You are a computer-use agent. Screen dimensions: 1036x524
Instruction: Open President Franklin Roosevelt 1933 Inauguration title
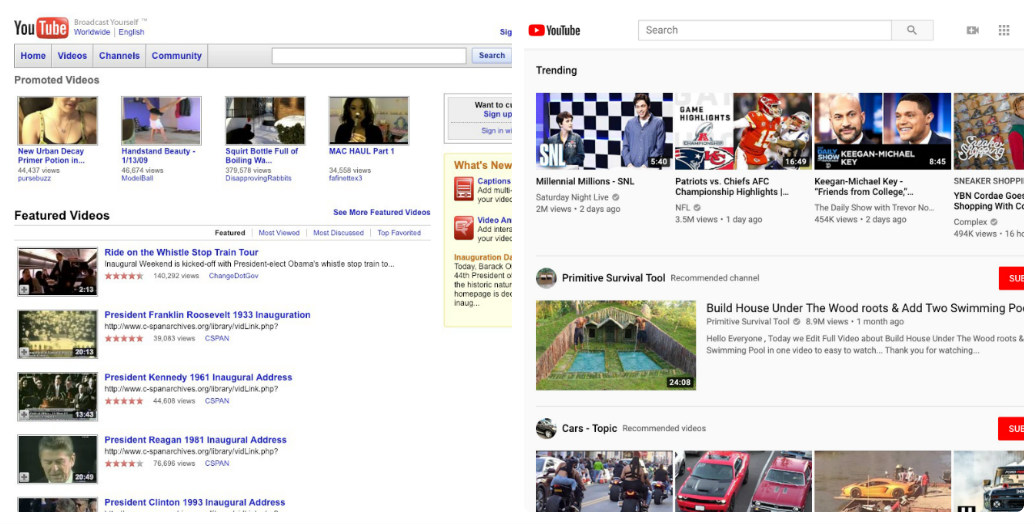207,315
